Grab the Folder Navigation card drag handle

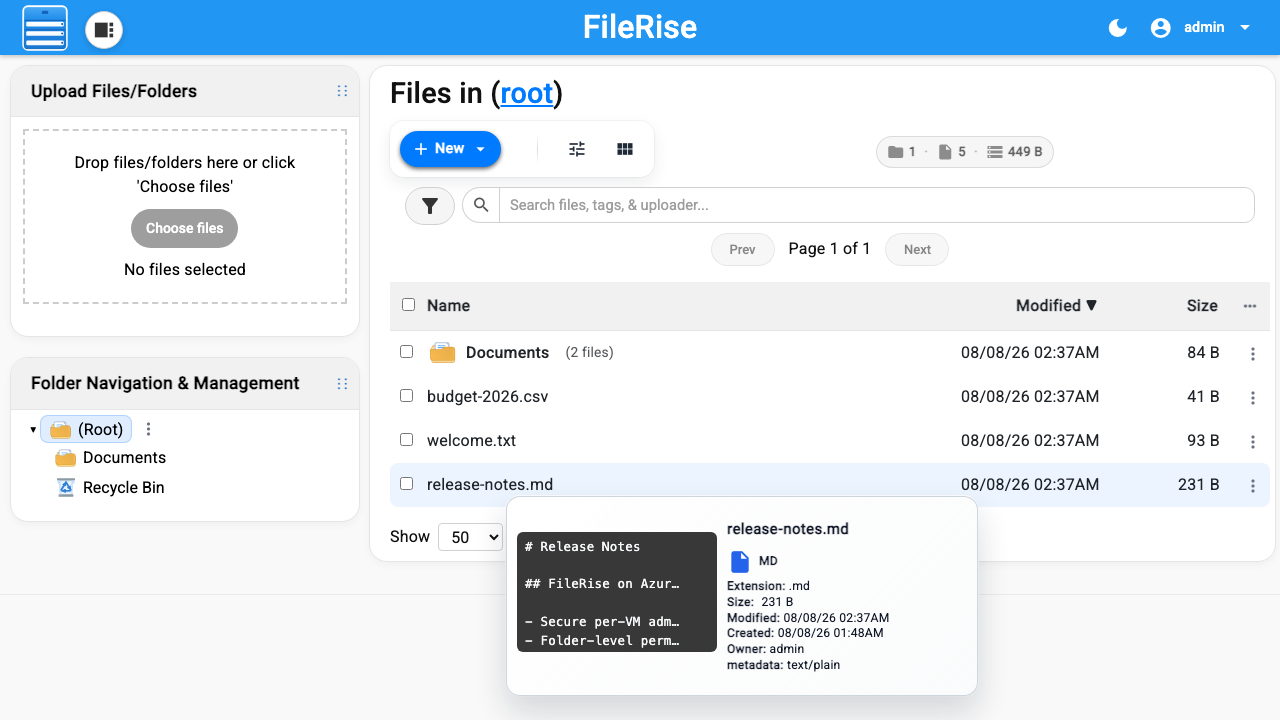(342, 383)
